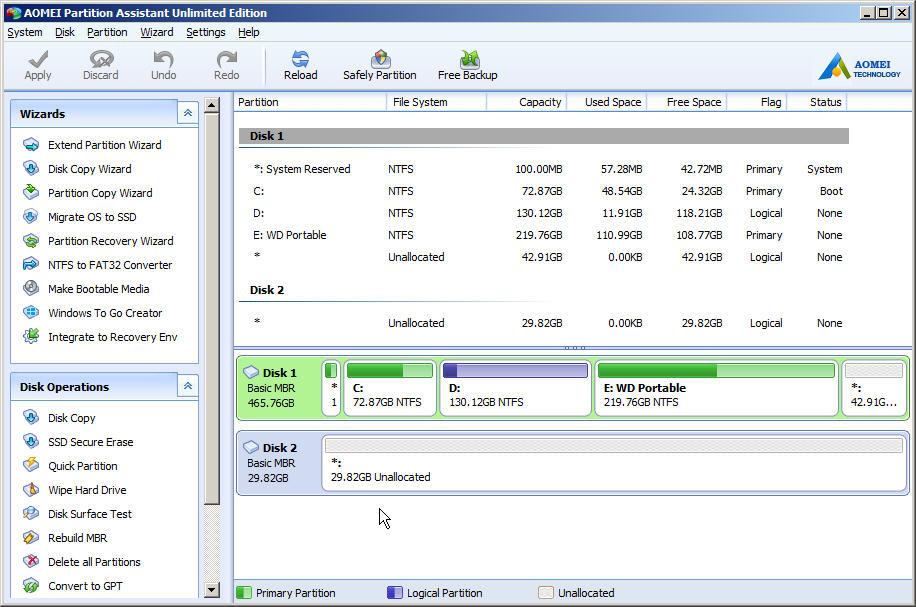The image size is (916, 607).
Task: Select the 29.82GB Unallocated block on Disk 2
Action: pyautogui.click(x=613, y=463)
